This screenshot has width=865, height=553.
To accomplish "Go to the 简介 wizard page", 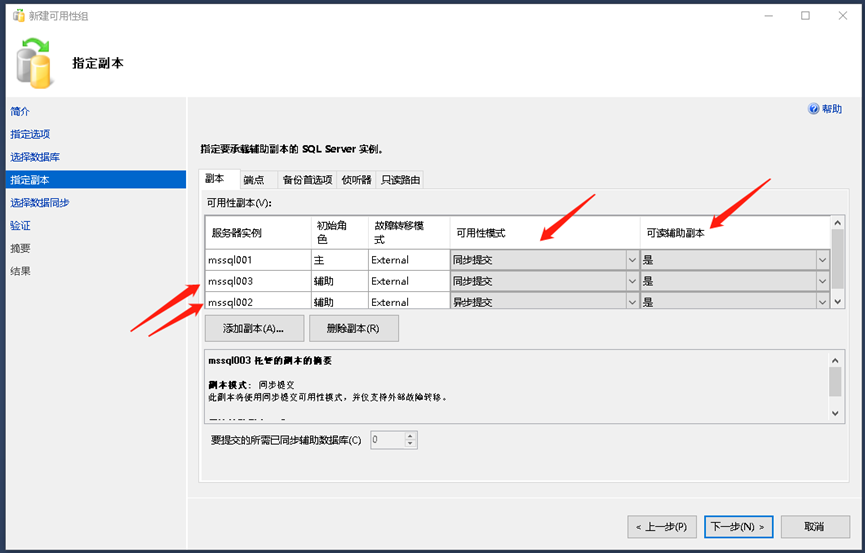I will click(20, 111).
